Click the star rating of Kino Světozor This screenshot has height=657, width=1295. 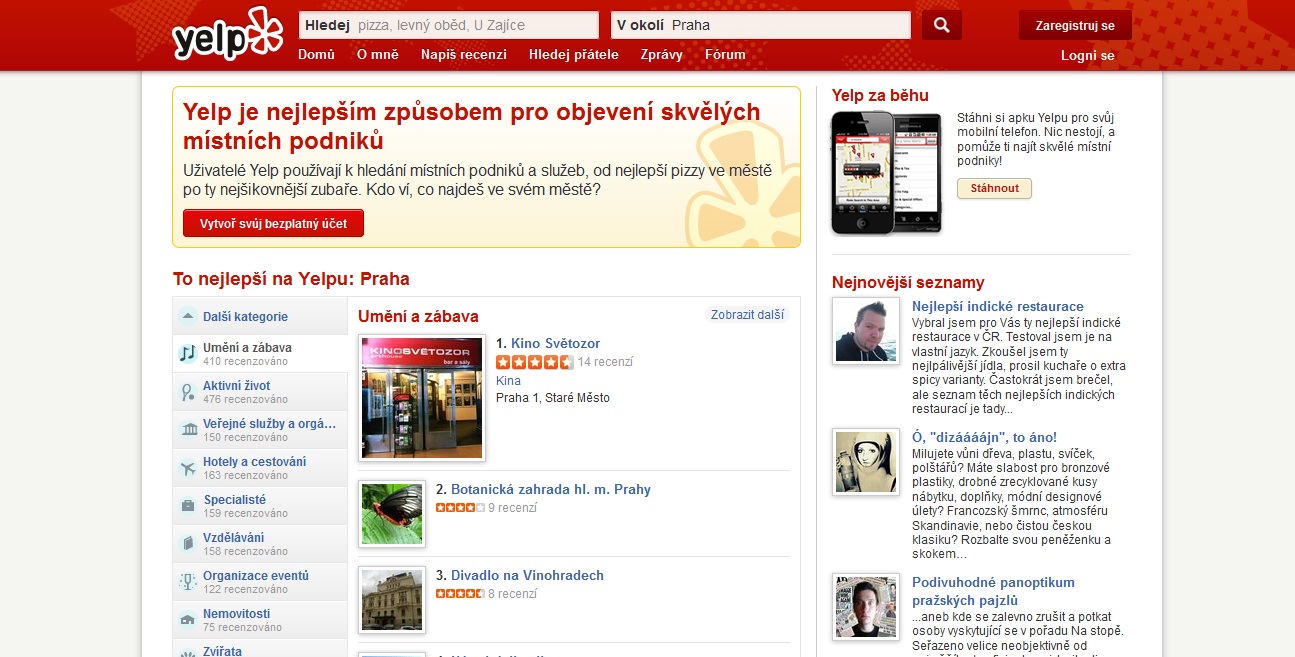[x=534, y=362]
